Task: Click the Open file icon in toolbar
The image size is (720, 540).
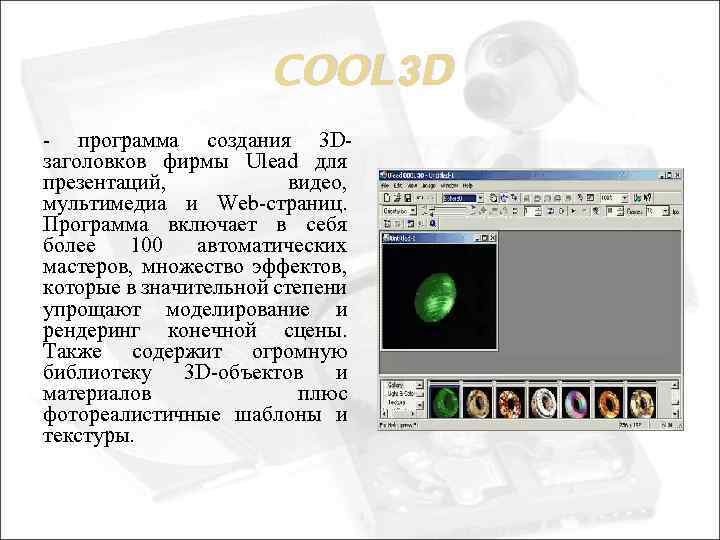Action: [398, 198]
